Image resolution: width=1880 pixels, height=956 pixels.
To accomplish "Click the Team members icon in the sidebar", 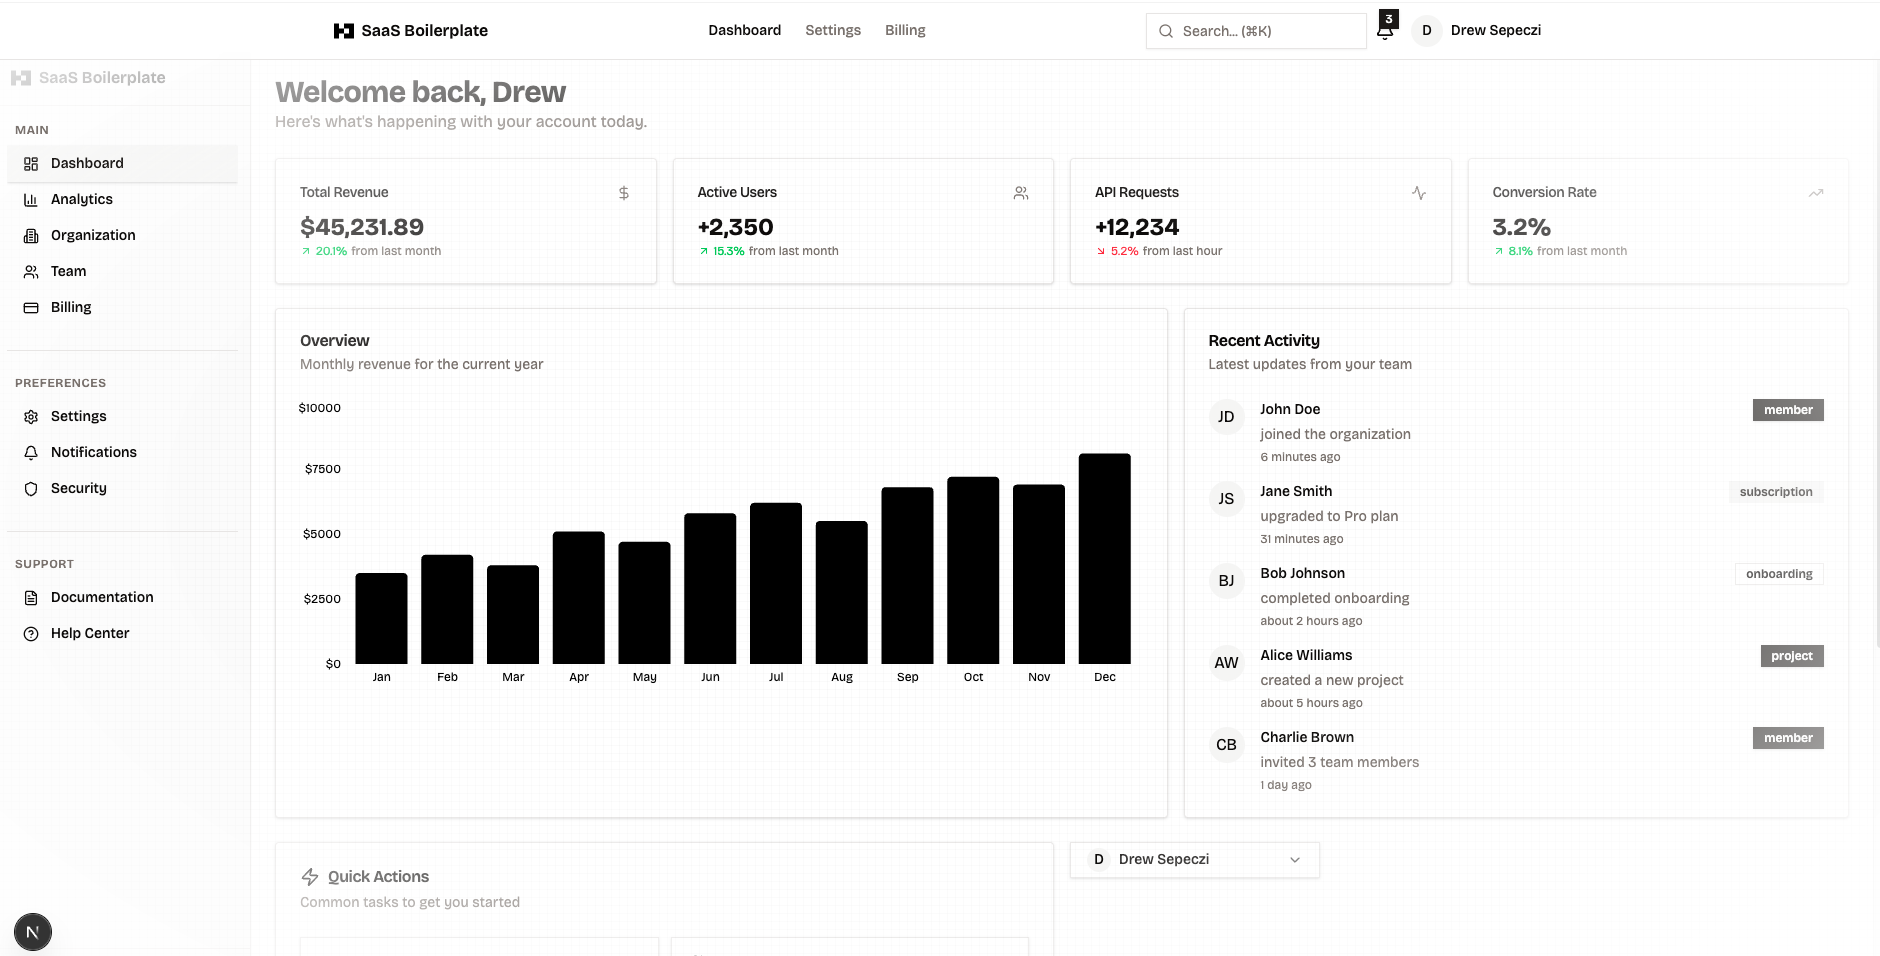I will (x=29, y=271).
